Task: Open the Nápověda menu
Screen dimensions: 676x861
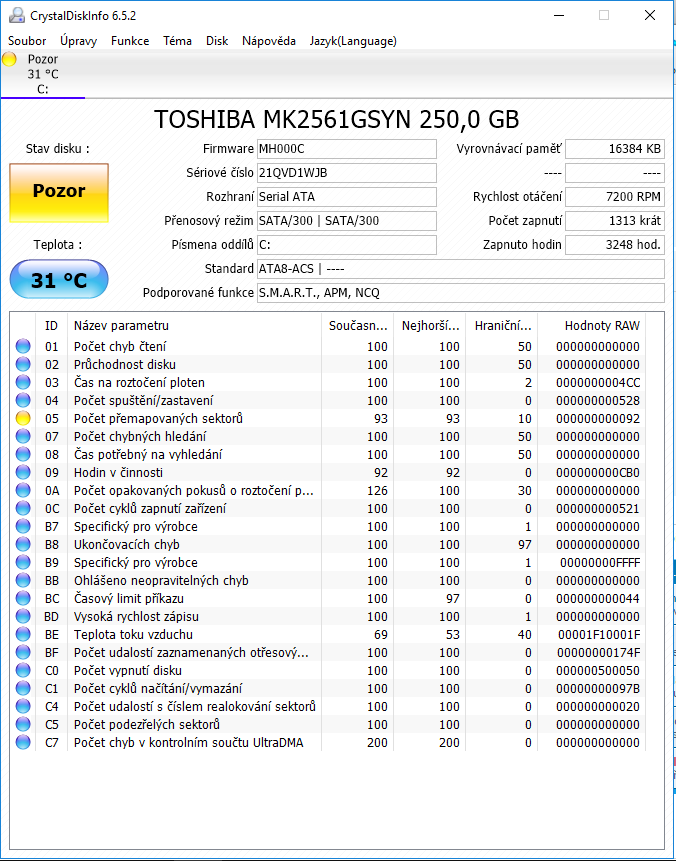Action: (x=269, y=41)
